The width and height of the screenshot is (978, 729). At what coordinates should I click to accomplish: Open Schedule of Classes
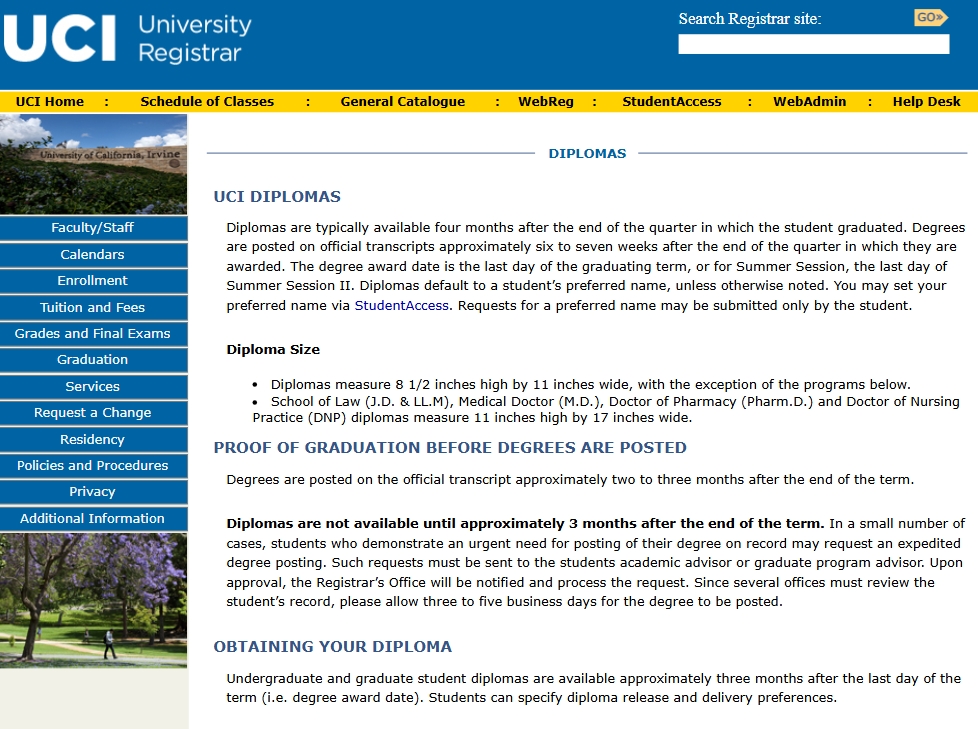tap(207, 102)
